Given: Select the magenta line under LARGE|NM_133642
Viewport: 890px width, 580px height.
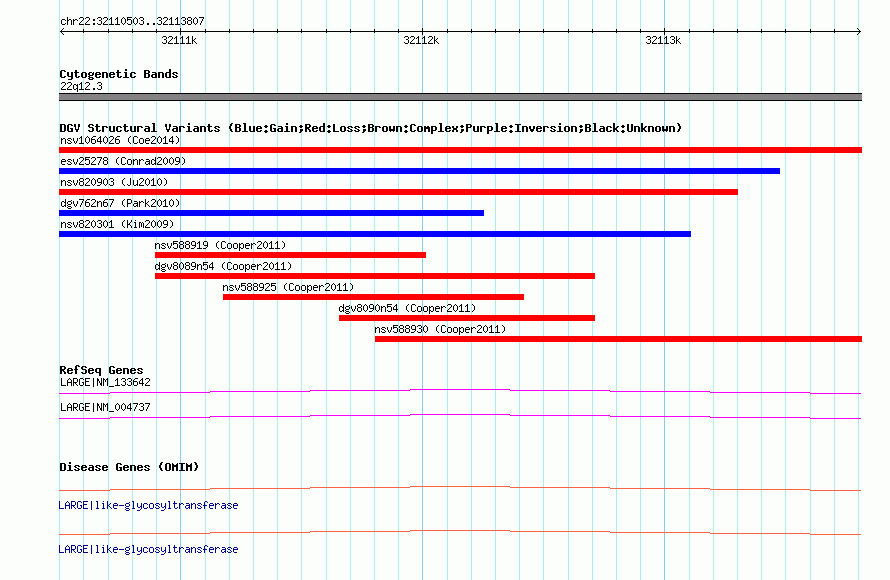Looking at the screenshot, I should [460, 391].
